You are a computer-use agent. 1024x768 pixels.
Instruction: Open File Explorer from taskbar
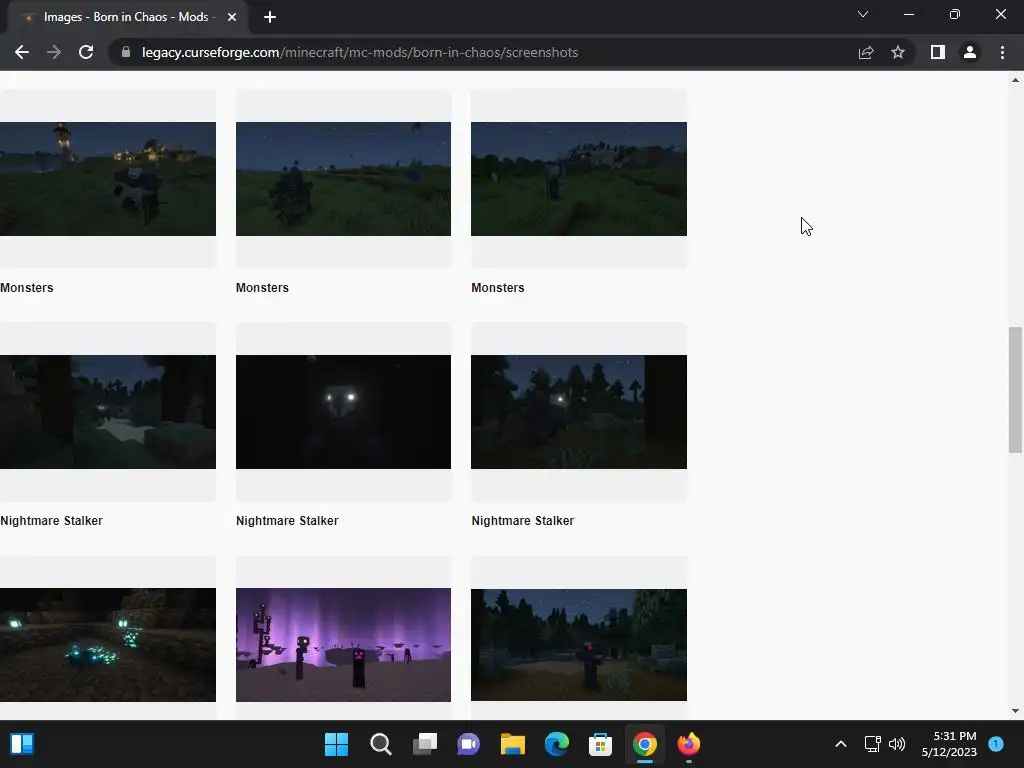pos(513,744)
